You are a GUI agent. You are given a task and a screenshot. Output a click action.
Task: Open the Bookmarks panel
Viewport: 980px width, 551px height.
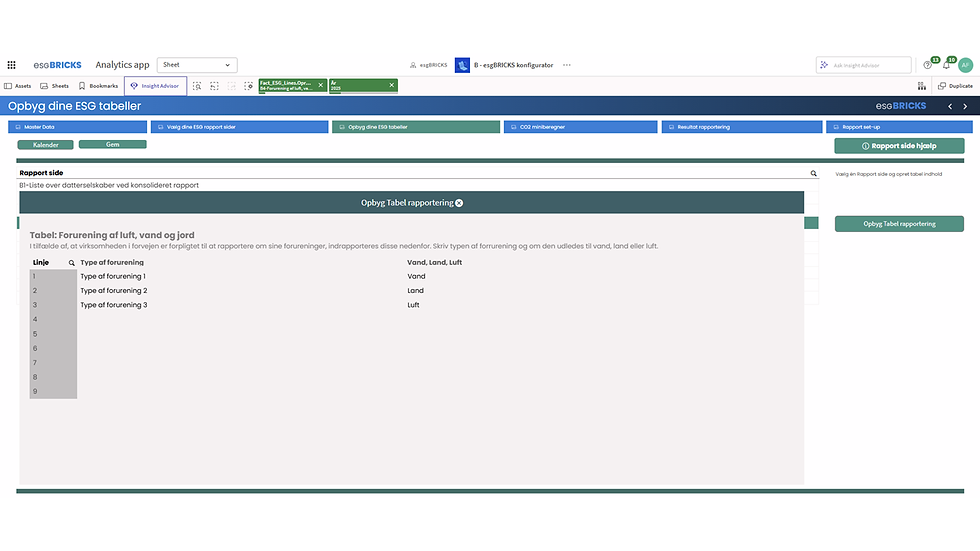coord(98,86)
